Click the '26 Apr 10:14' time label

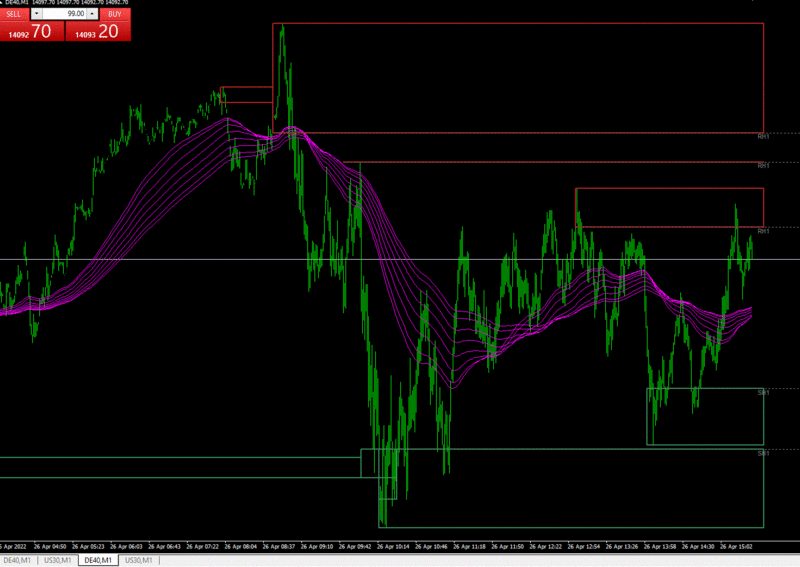coord(393,547)
